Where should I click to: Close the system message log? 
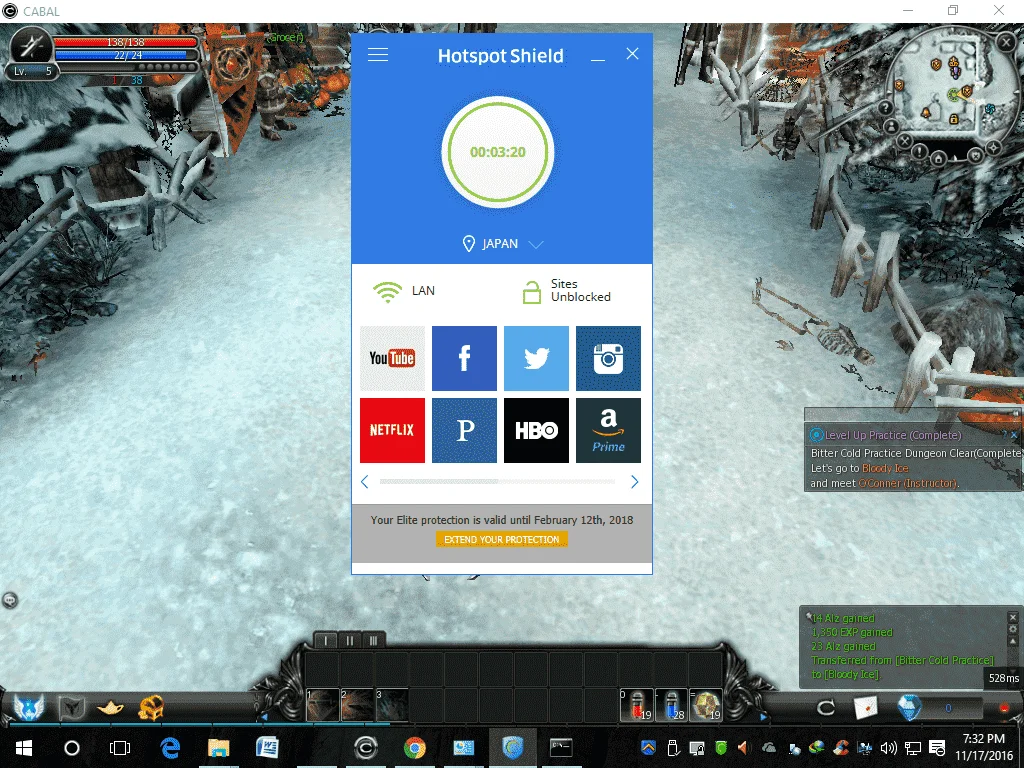click(1013, 617)
